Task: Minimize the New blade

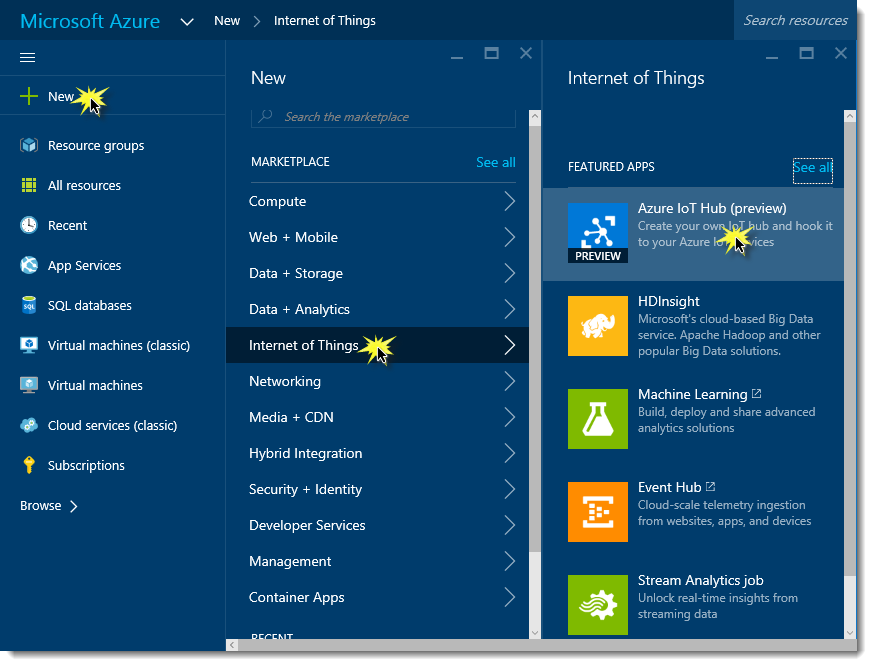Action: 457,56
